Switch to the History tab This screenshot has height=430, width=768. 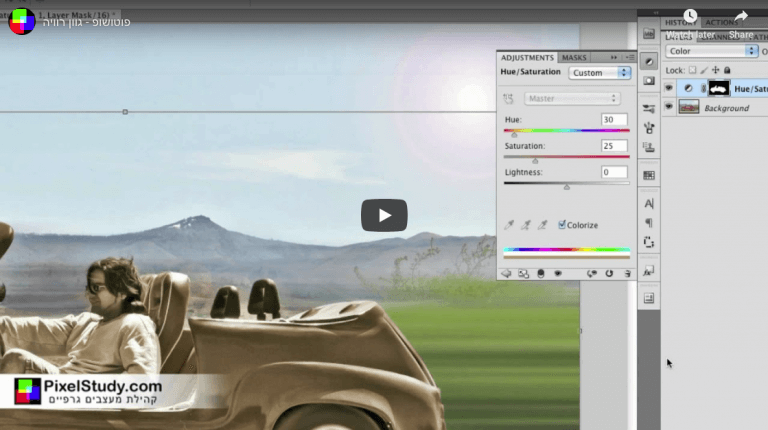pyautogui.click(x=681, y=23)
